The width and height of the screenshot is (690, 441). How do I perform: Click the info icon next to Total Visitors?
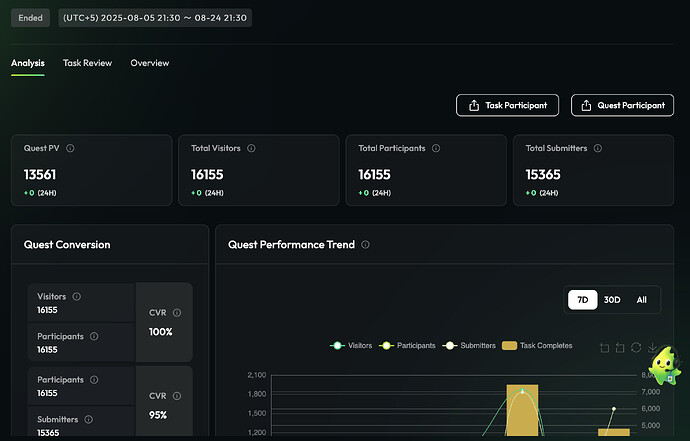tap(251, 148)
